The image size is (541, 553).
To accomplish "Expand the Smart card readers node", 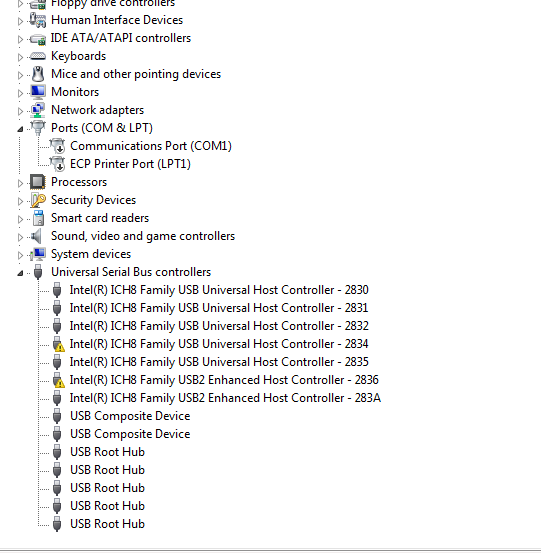I will click(20, 219).
